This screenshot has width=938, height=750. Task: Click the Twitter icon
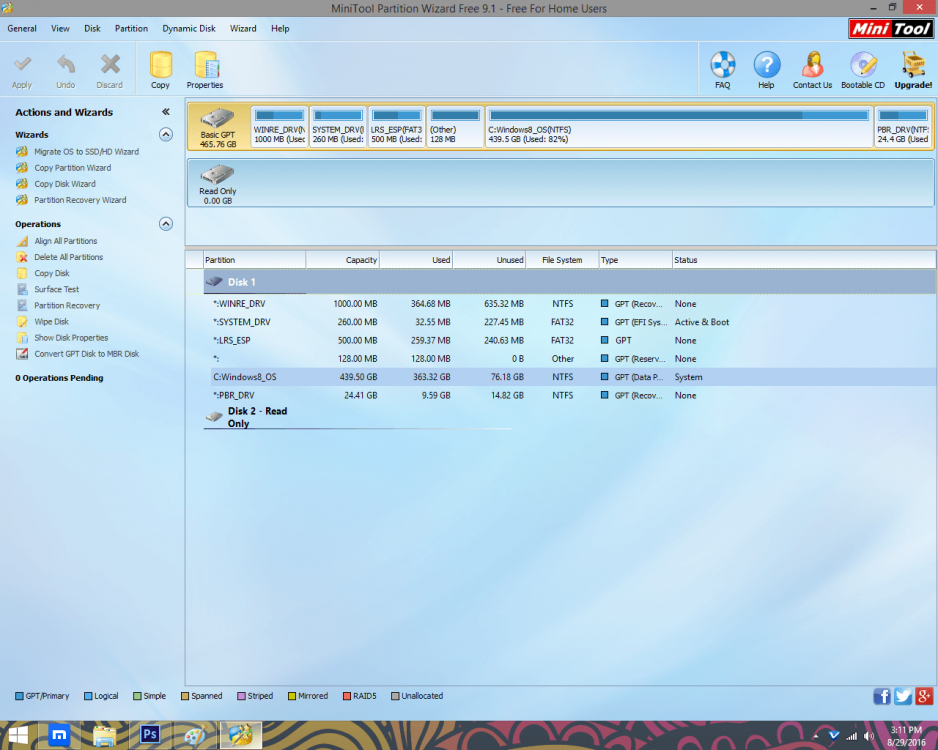click(903, 696)
